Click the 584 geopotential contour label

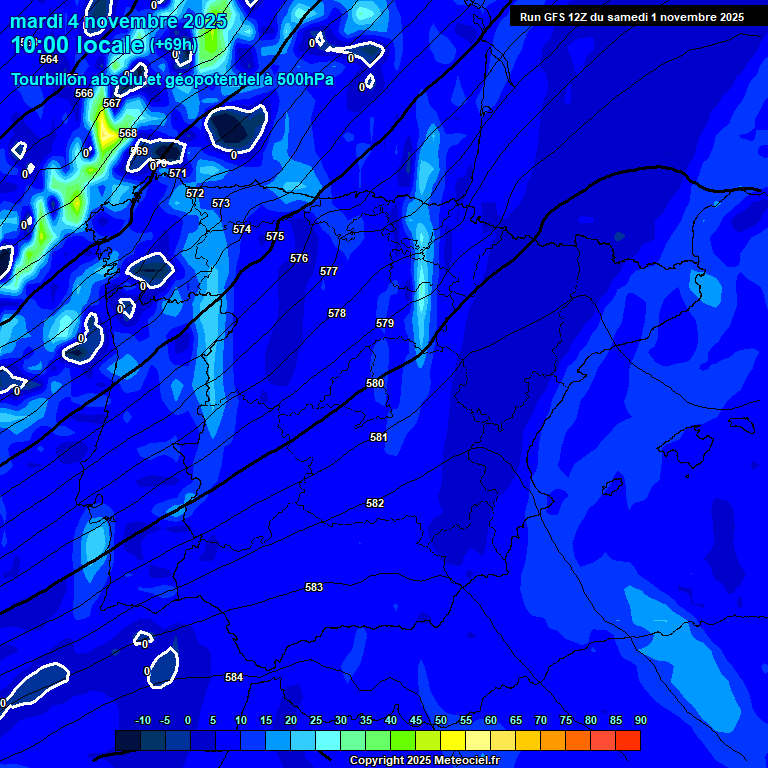point(234,677)
